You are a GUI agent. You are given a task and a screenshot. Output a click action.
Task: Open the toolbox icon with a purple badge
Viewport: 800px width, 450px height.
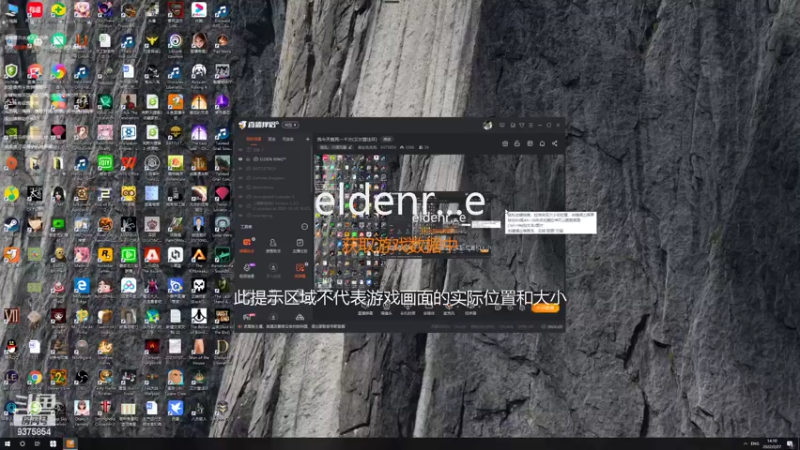(247, 270)
